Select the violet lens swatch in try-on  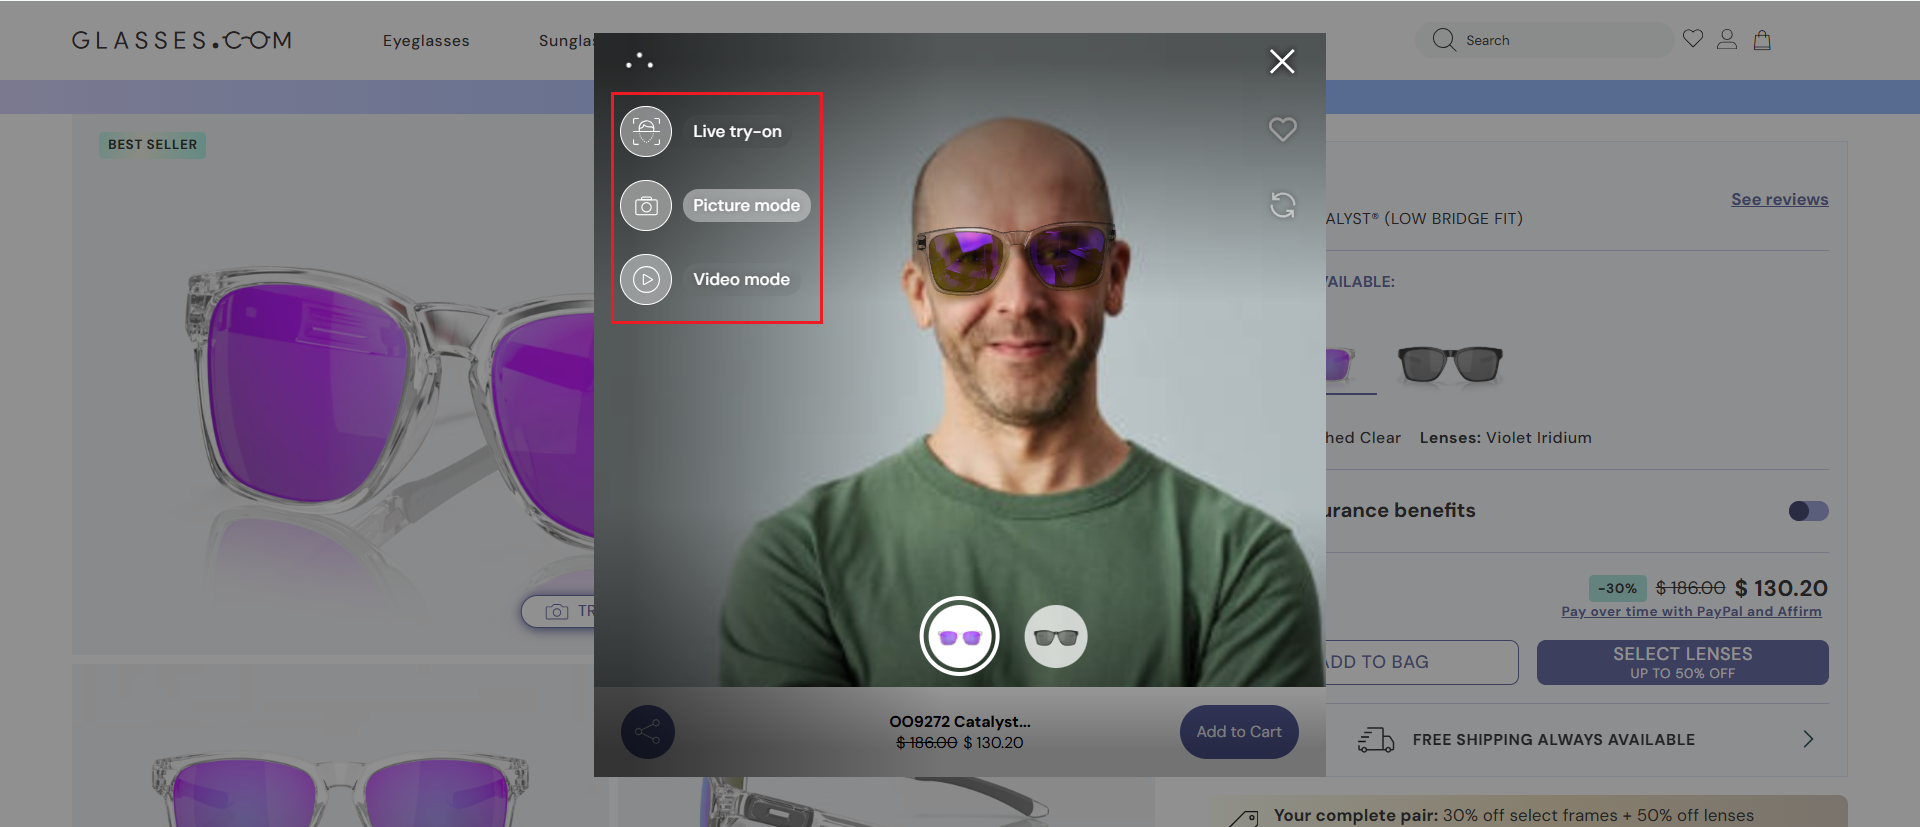pyautogui.click(x=959, y=636)
